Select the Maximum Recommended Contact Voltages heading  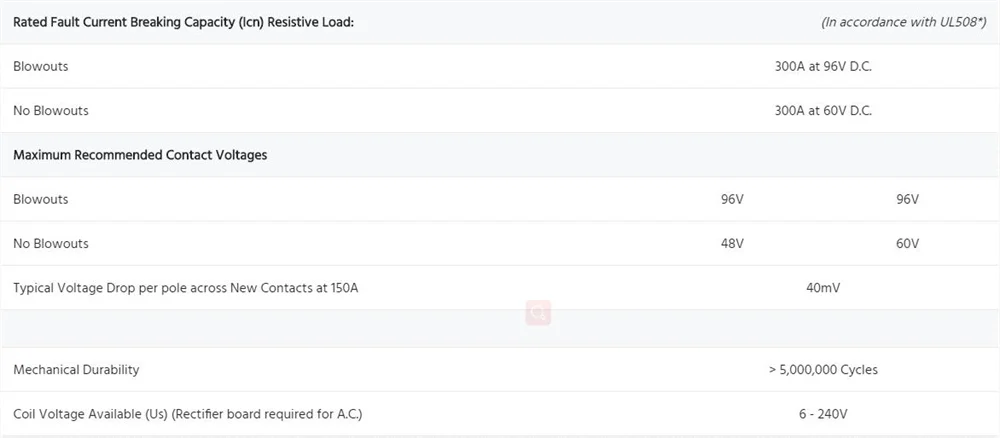click(x=140, y=155)
